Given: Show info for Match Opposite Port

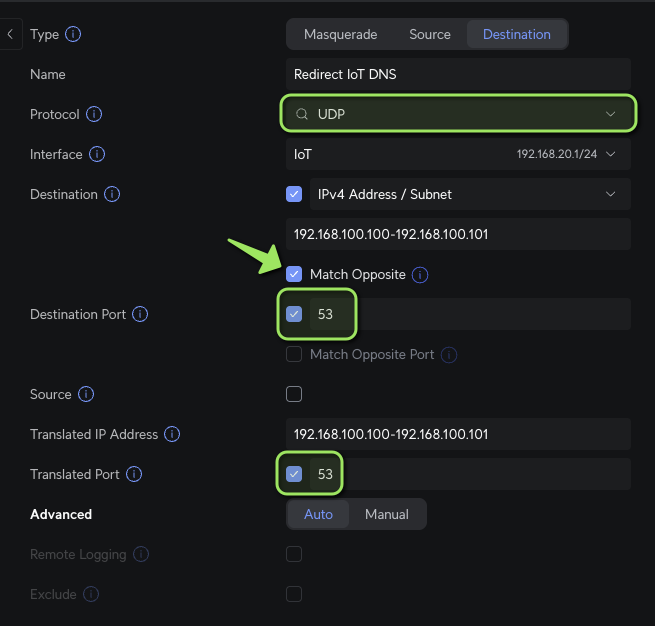Looking at the screenshot, I should pyautogui.click(x=449, y=355).
